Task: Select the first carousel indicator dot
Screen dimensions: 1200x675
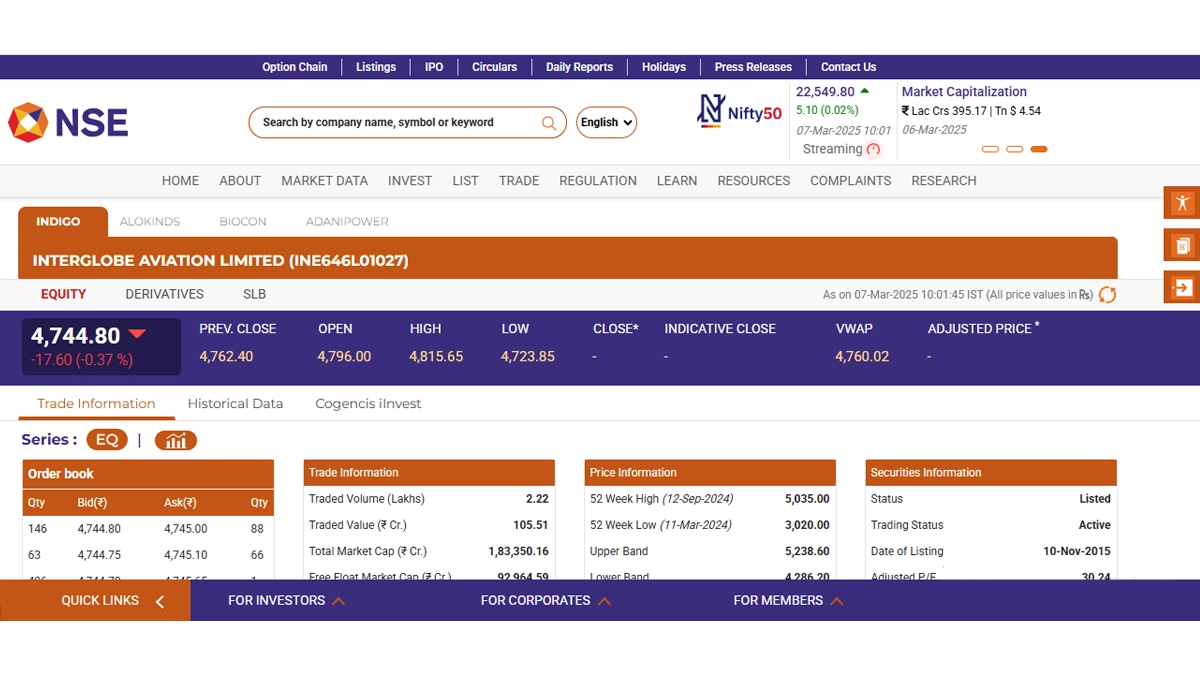Action: [x=990, y=150]
